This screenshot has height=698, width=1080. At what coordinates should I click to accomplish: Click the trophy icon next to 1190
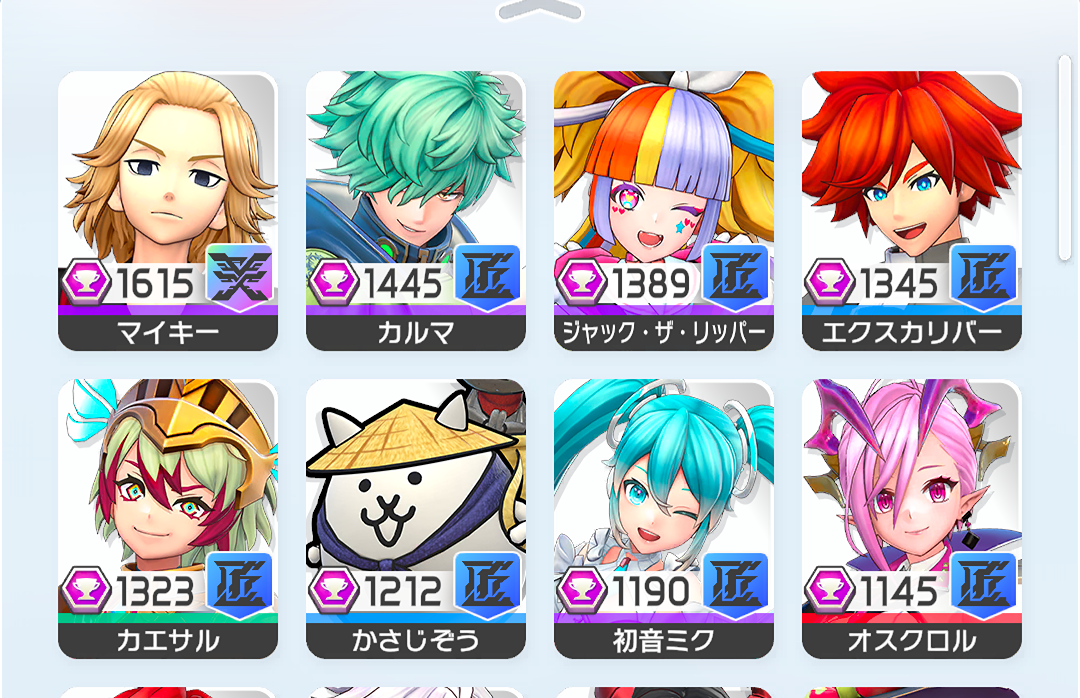(583, 590)
